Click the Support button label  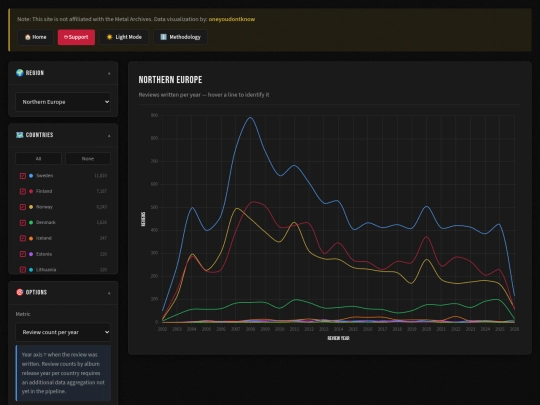(78, 37)
